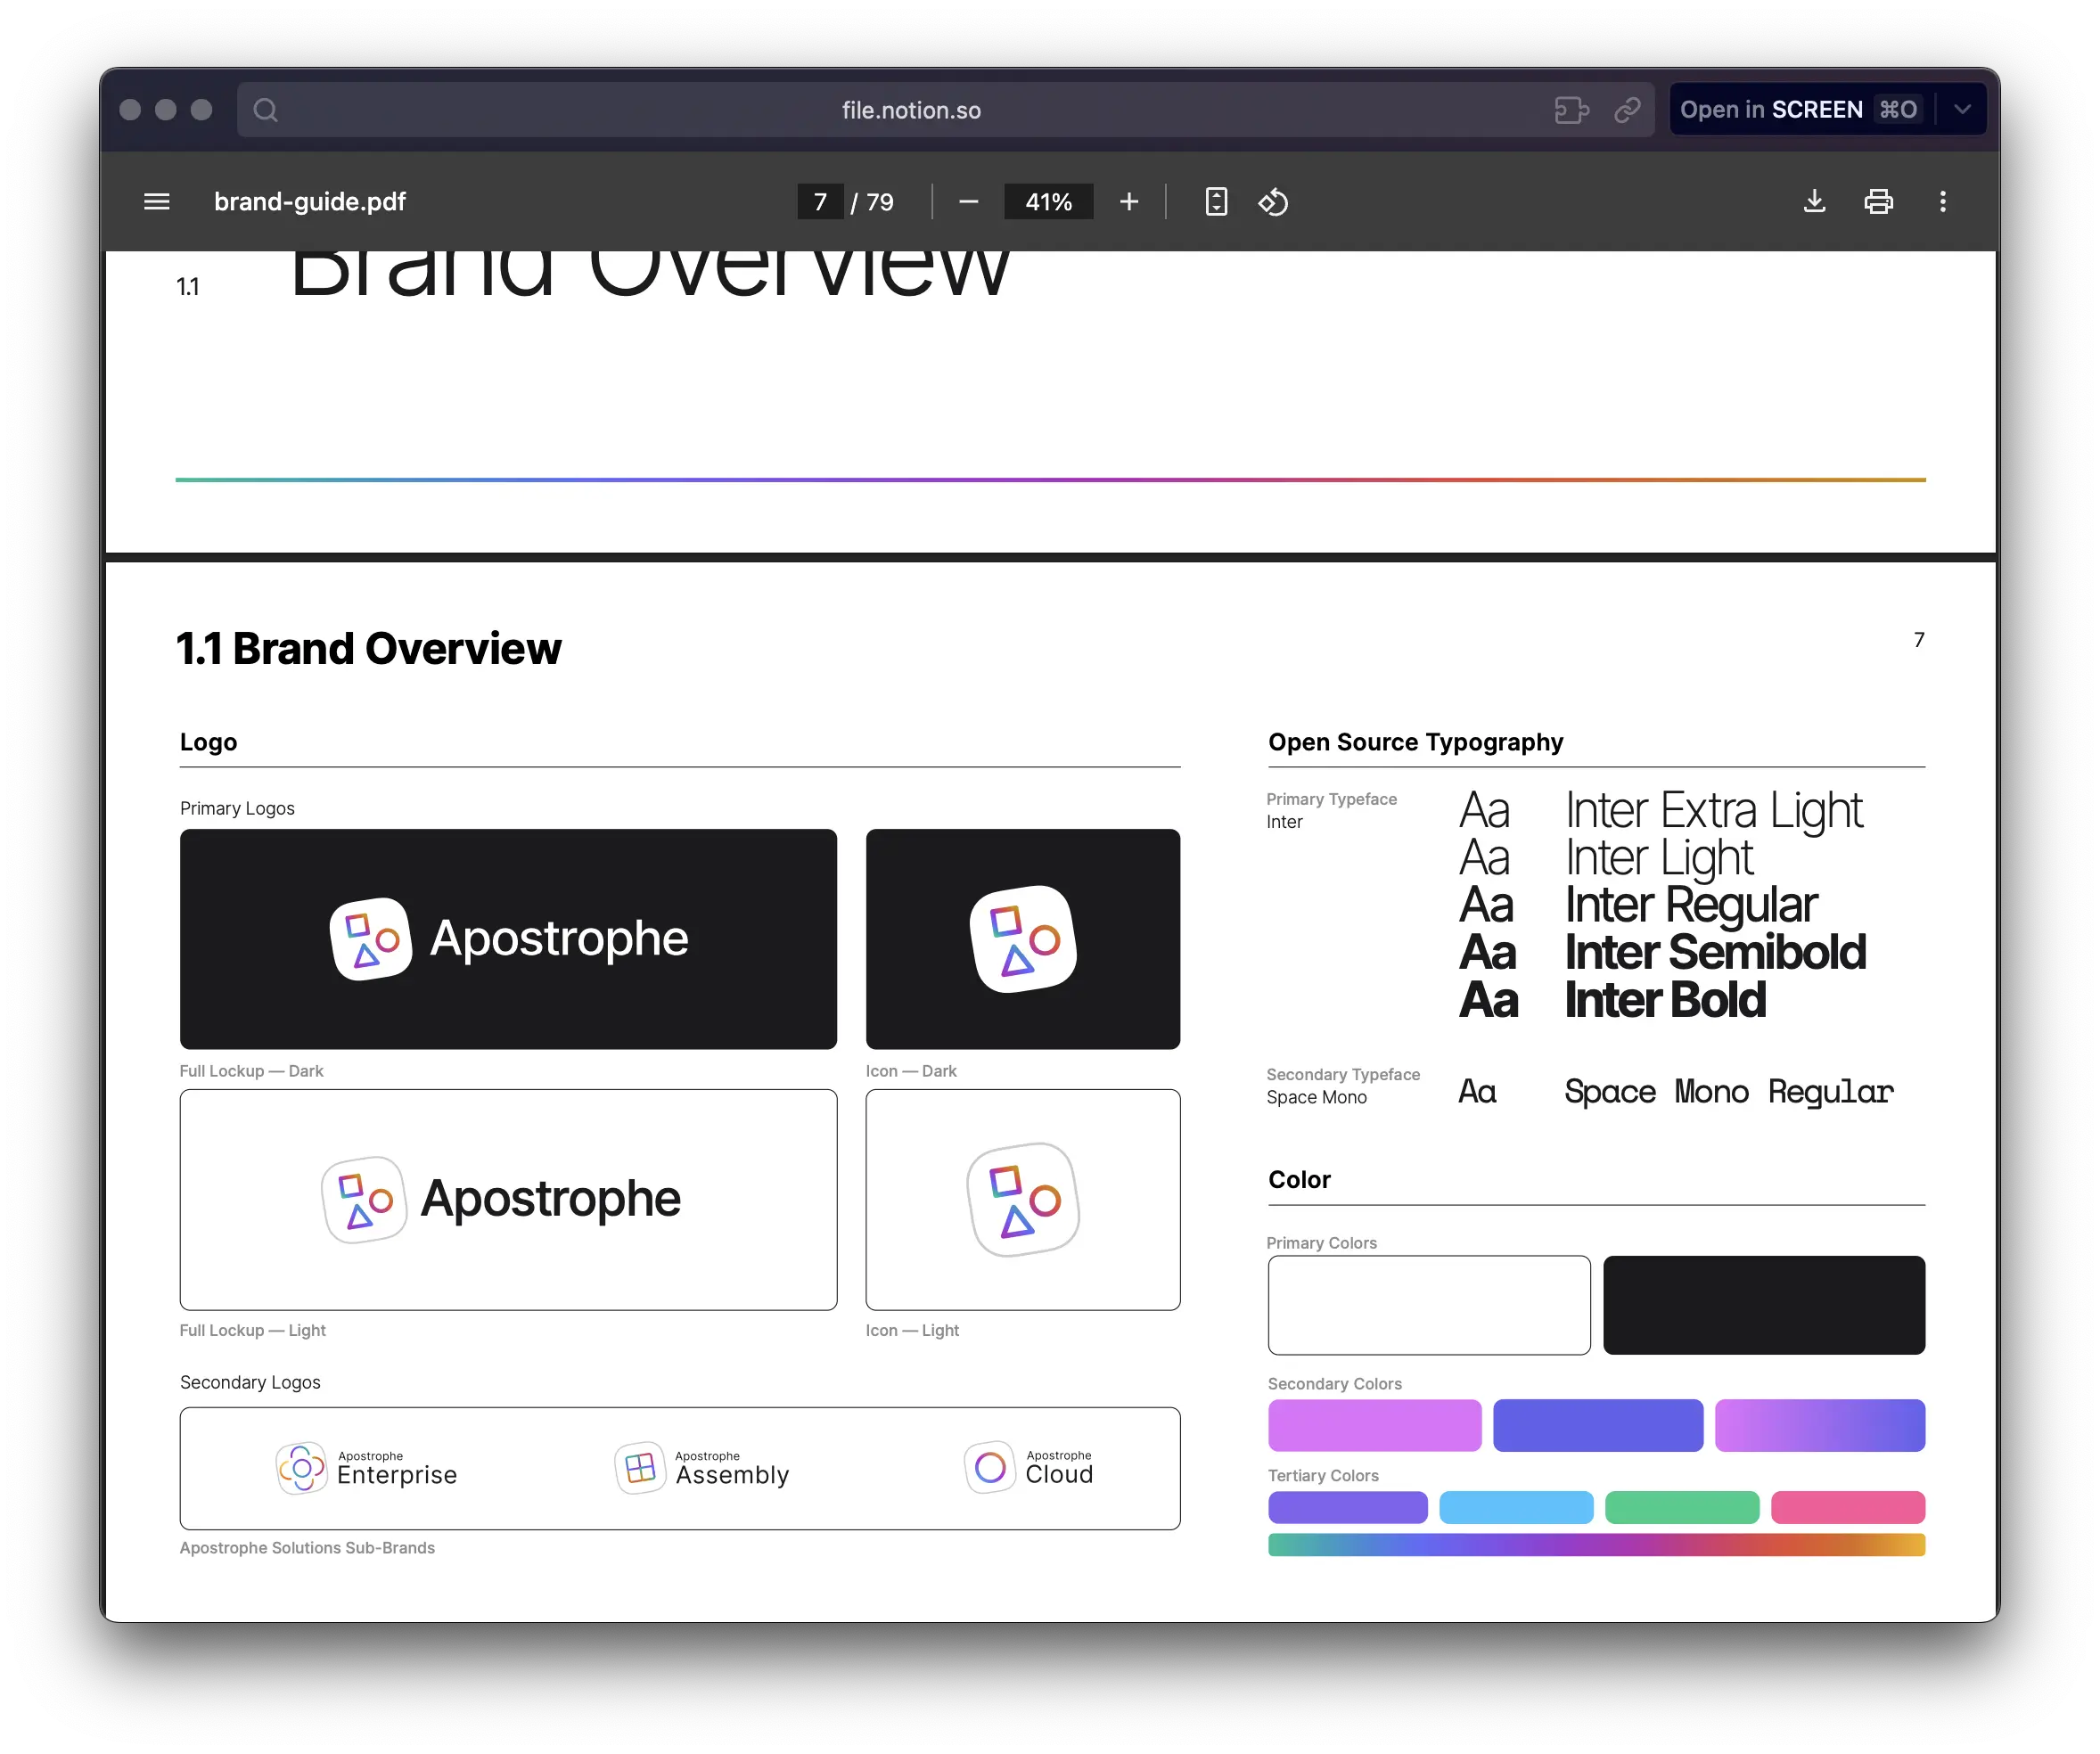Screen dimensions: 2100x1754
Task: Click the violet tertiary color swatch
Action: pyautogui.click(x=1347, y=1507)
